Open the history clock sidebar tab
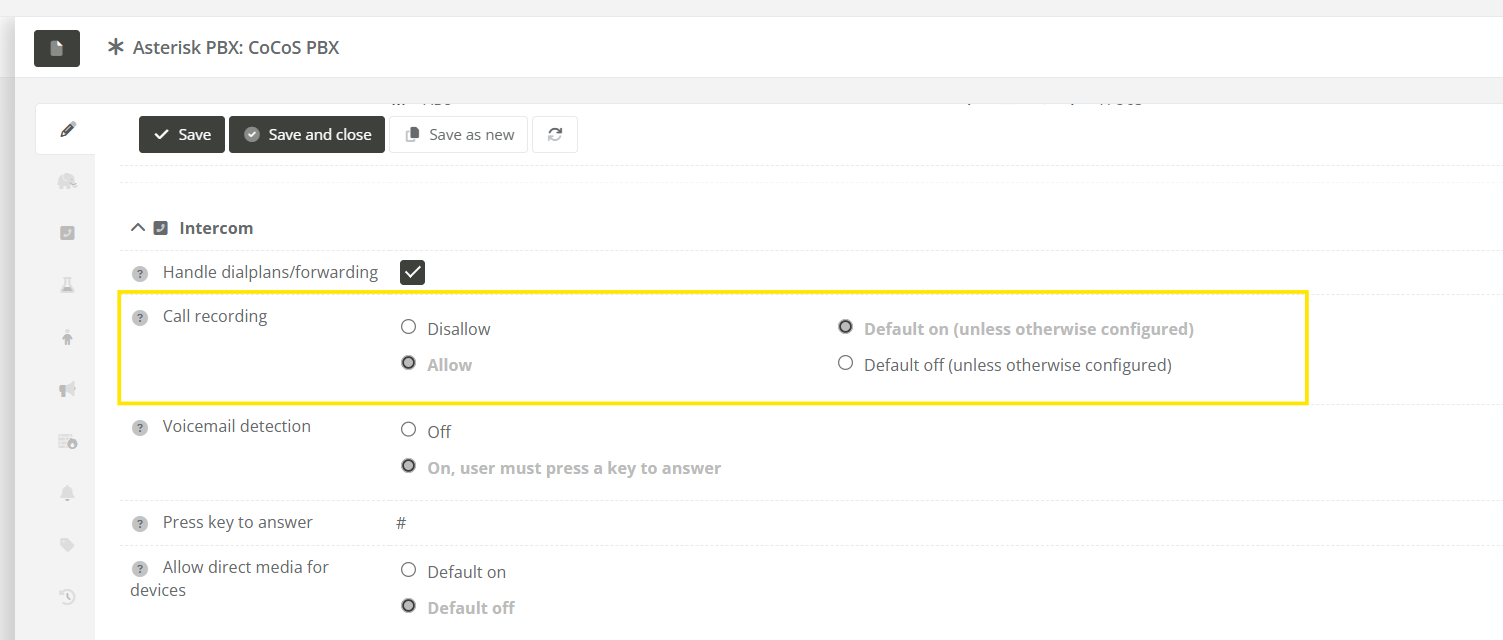This screenshot has width=1503, height=640. [x=67, y=597]
